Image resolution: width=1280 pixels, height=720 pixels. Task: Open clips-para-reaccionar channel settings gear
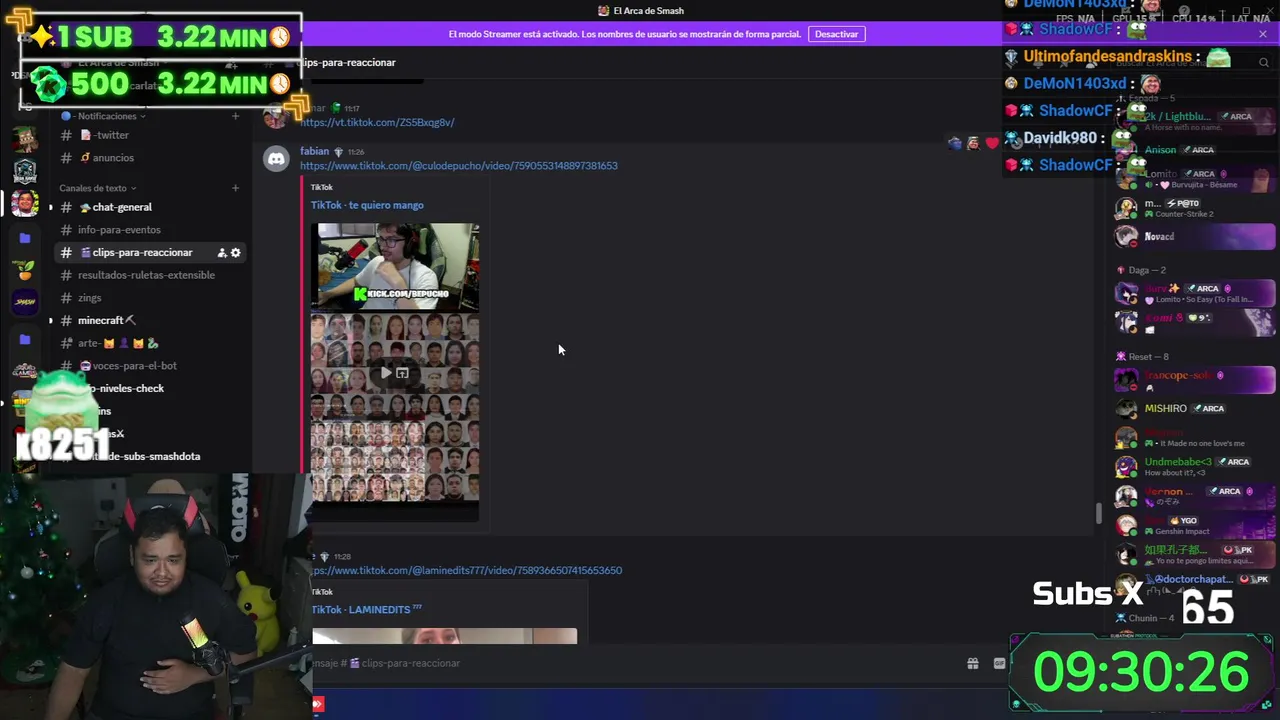[236, 253]
